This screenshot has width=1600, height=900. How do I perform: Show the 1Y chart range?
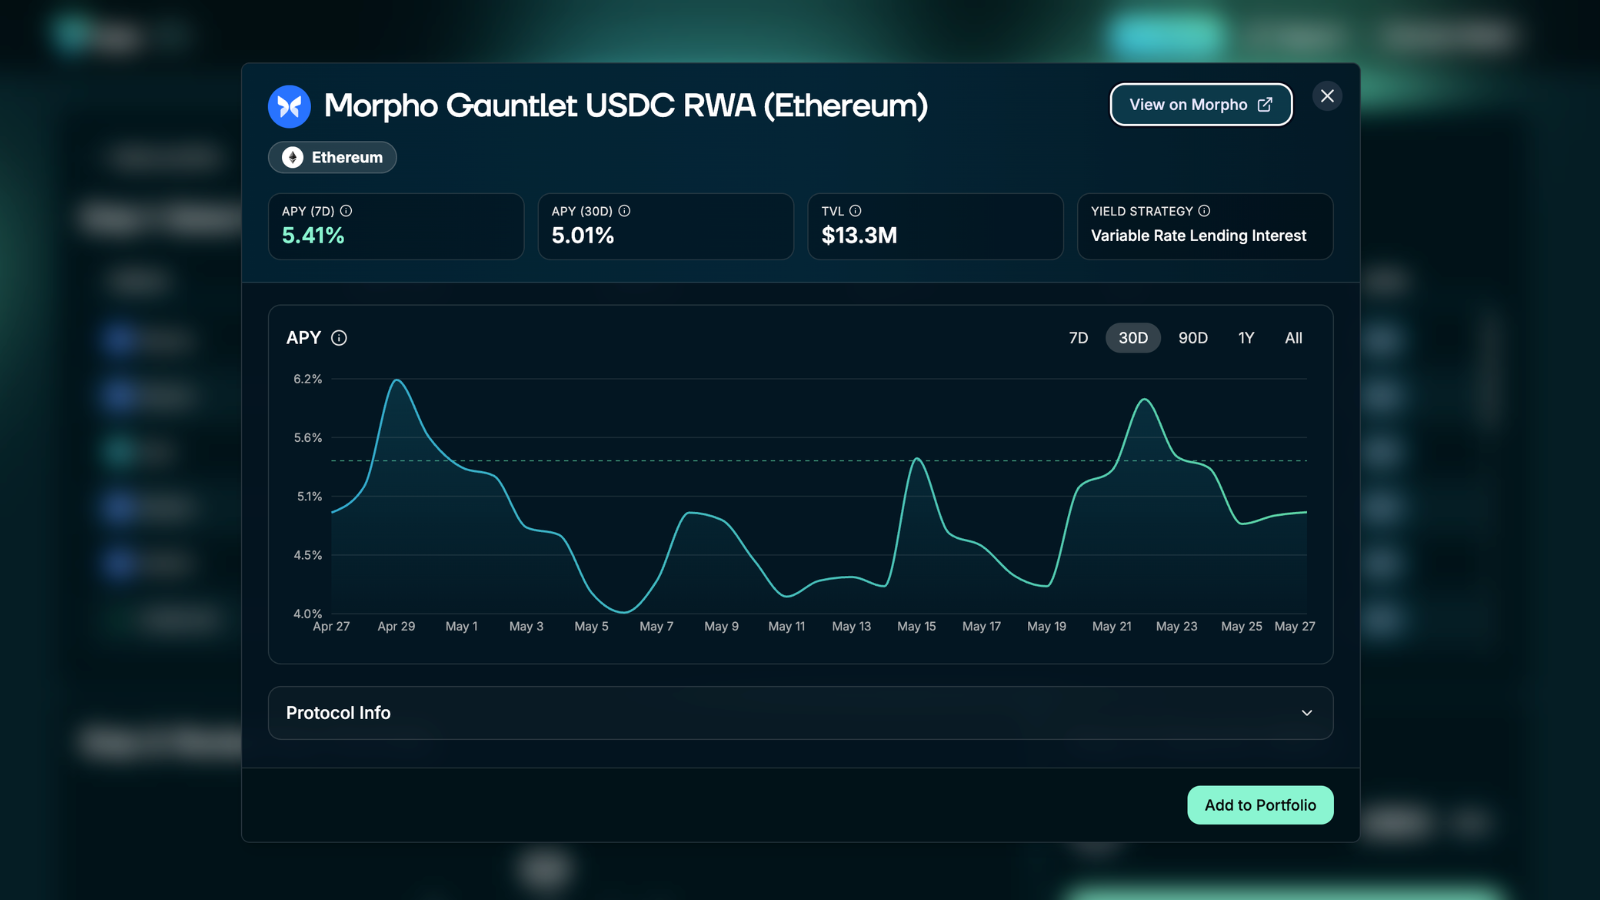[1246, 338]
